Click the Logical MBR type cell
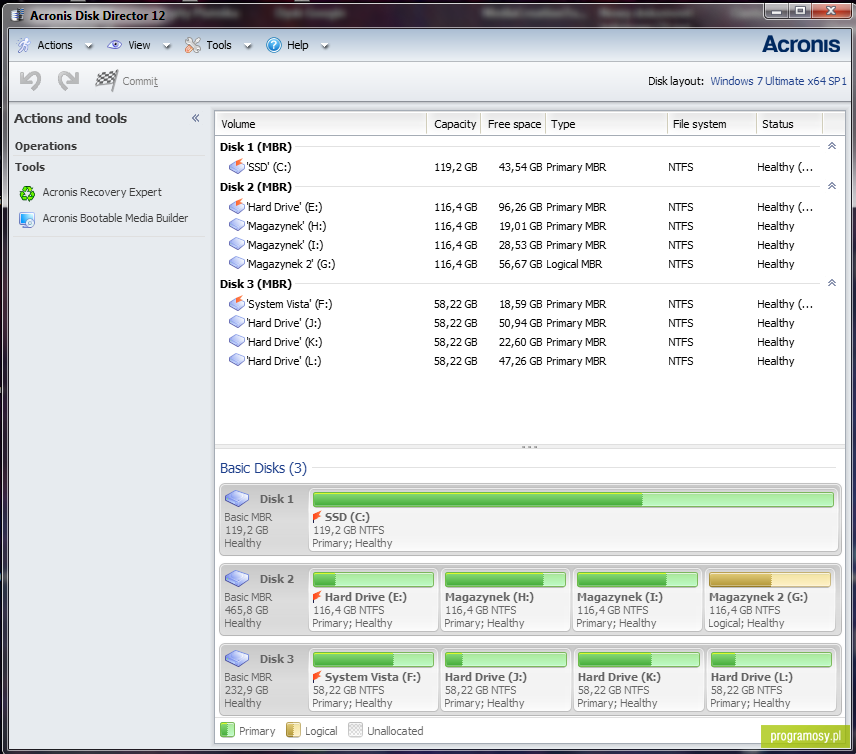Viewport: 856px width, 754px height. click(x=574, y=264)
